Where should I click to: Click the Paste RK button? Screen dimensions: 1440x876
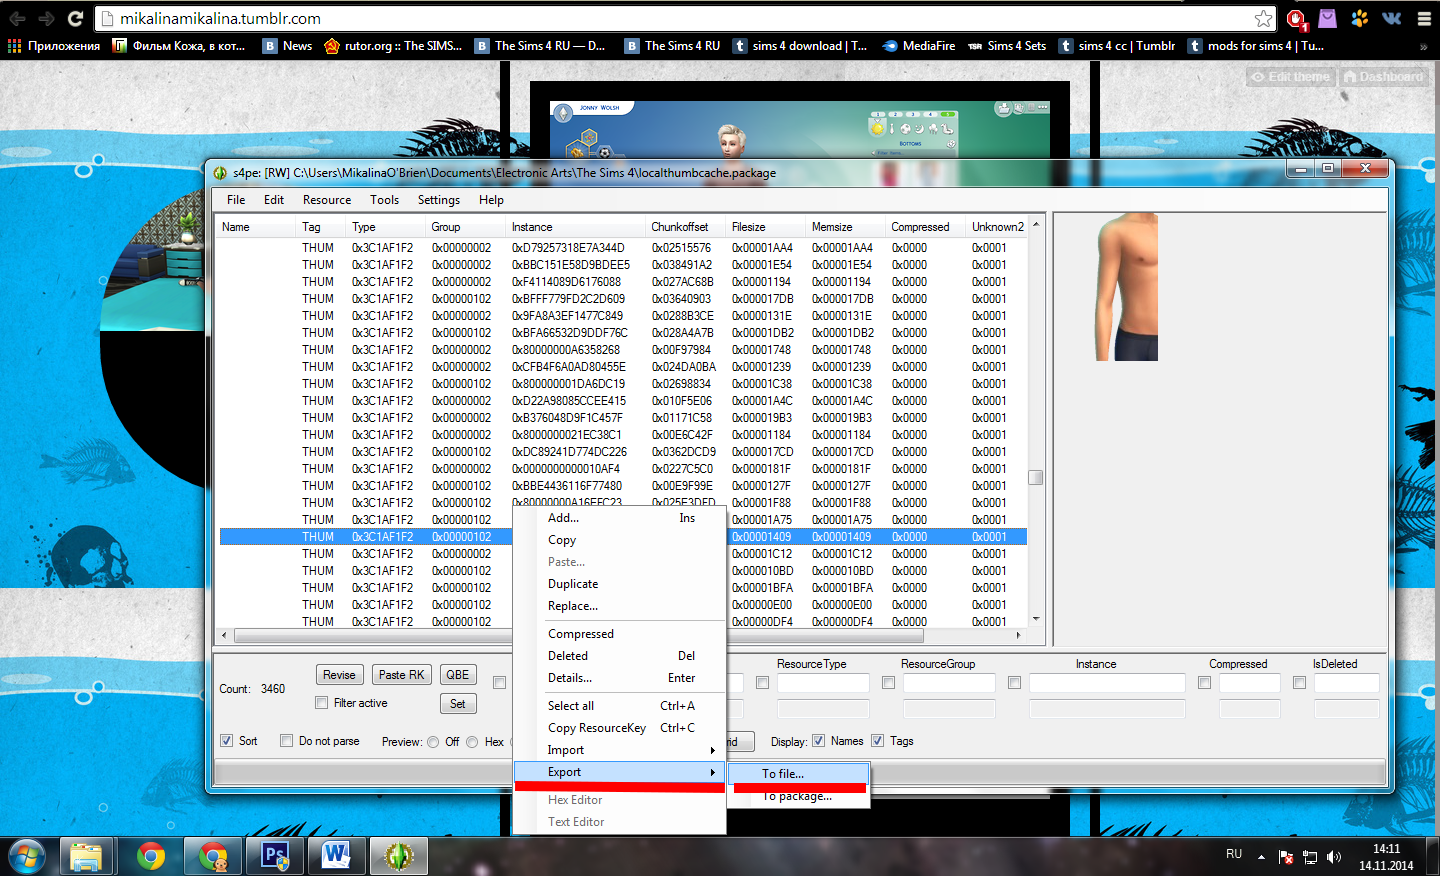point(402,675)
